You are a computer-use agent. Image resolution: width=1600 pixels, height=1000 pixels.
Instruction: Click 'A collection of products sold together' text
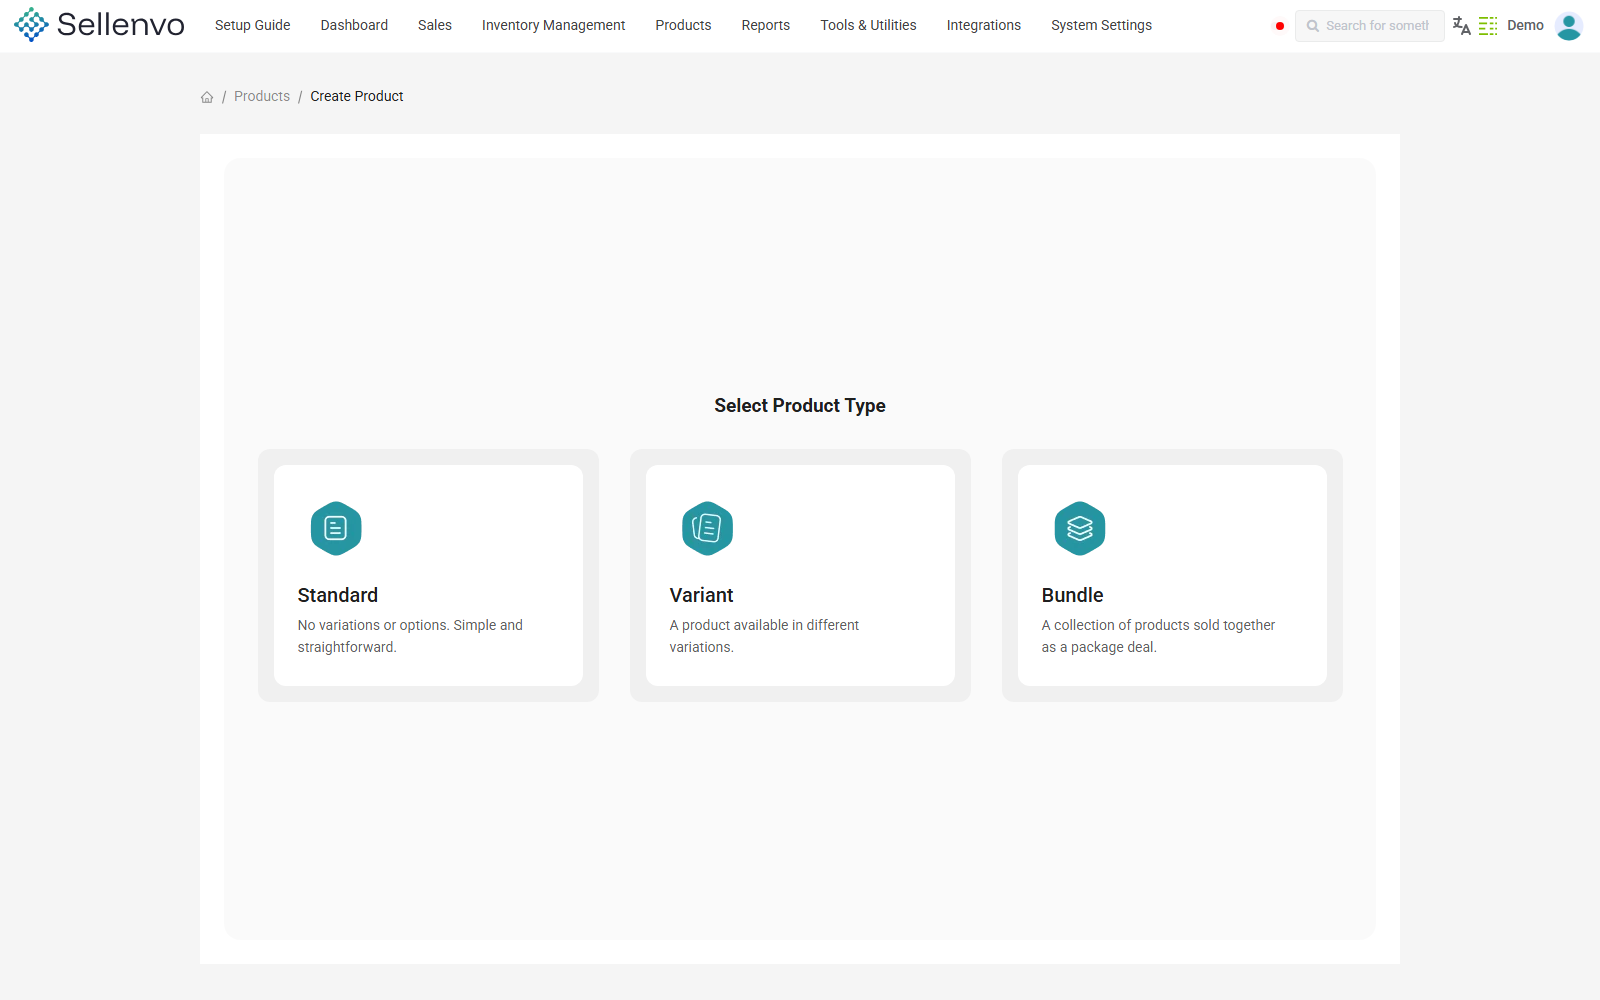point(1158,636)
